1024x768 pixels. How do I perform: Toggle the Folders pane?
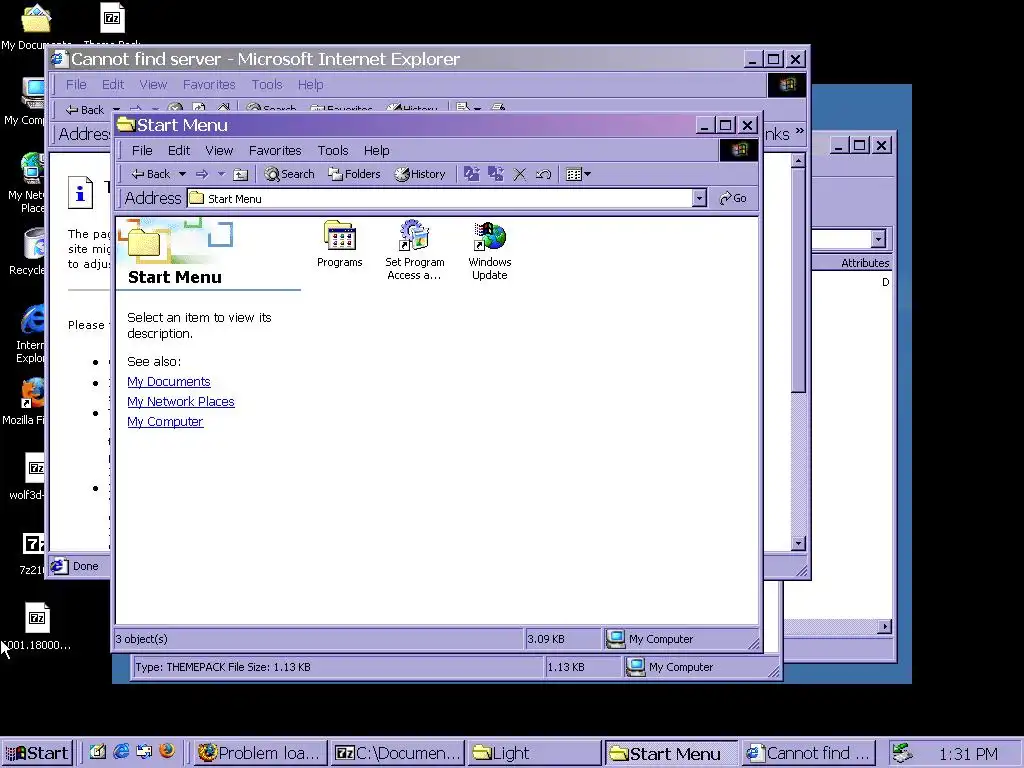point(355,174)
